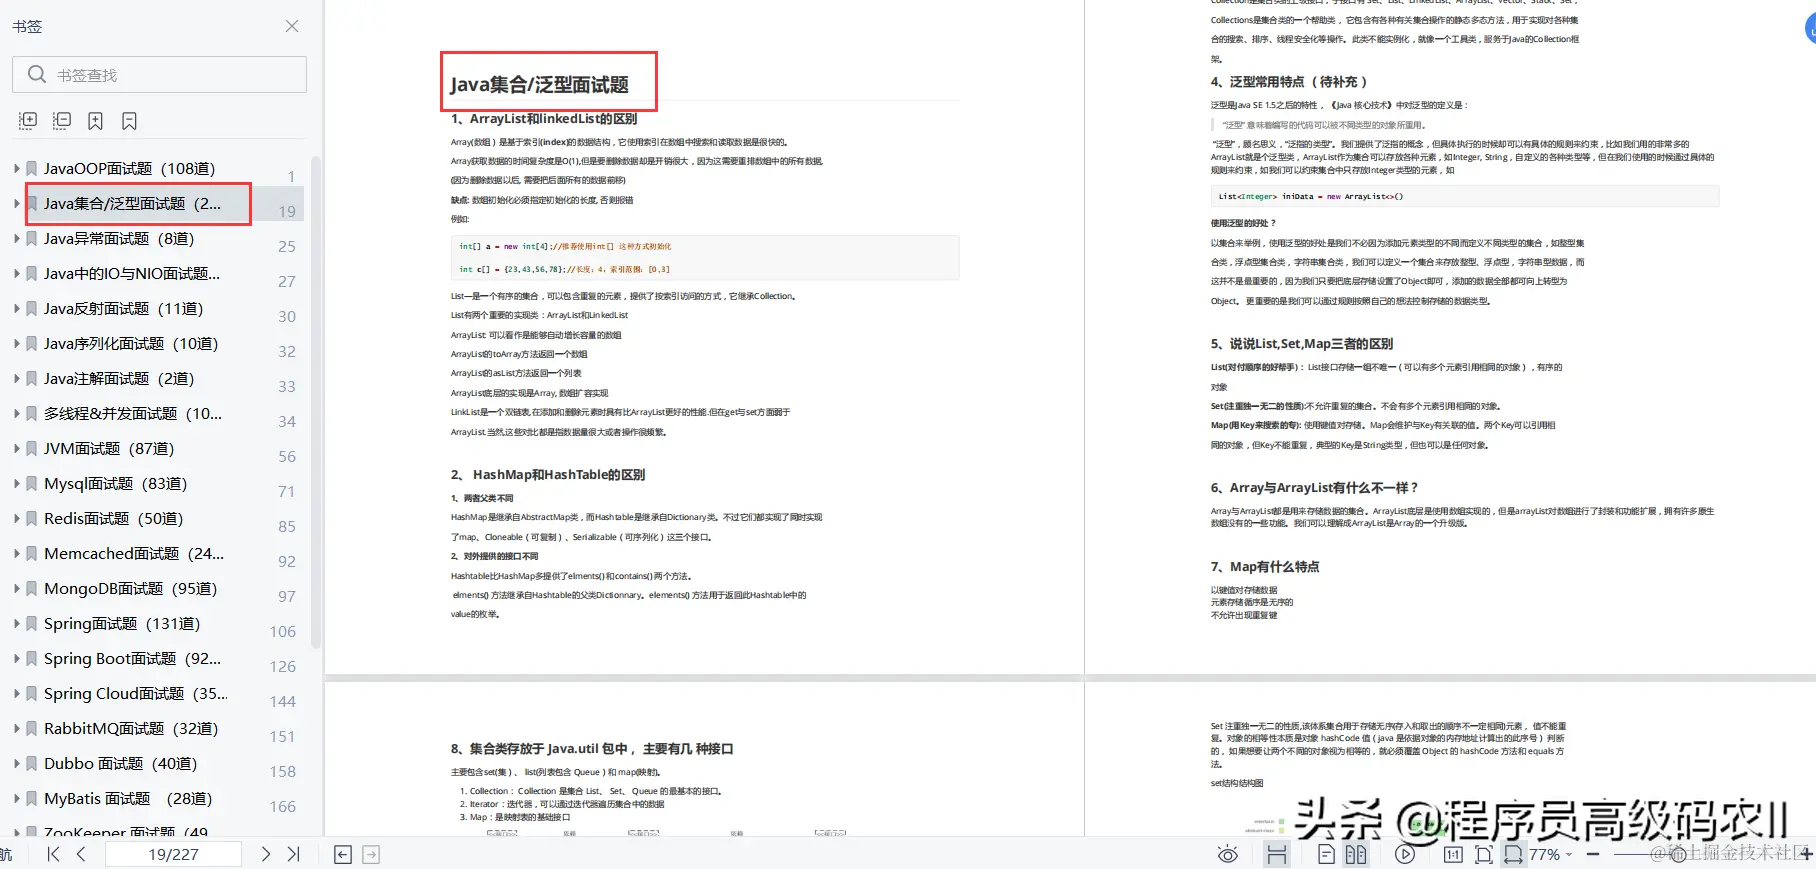Screen dimensions: 1816x869
Task: Fit page to window icon
Action: (1484, 854)
